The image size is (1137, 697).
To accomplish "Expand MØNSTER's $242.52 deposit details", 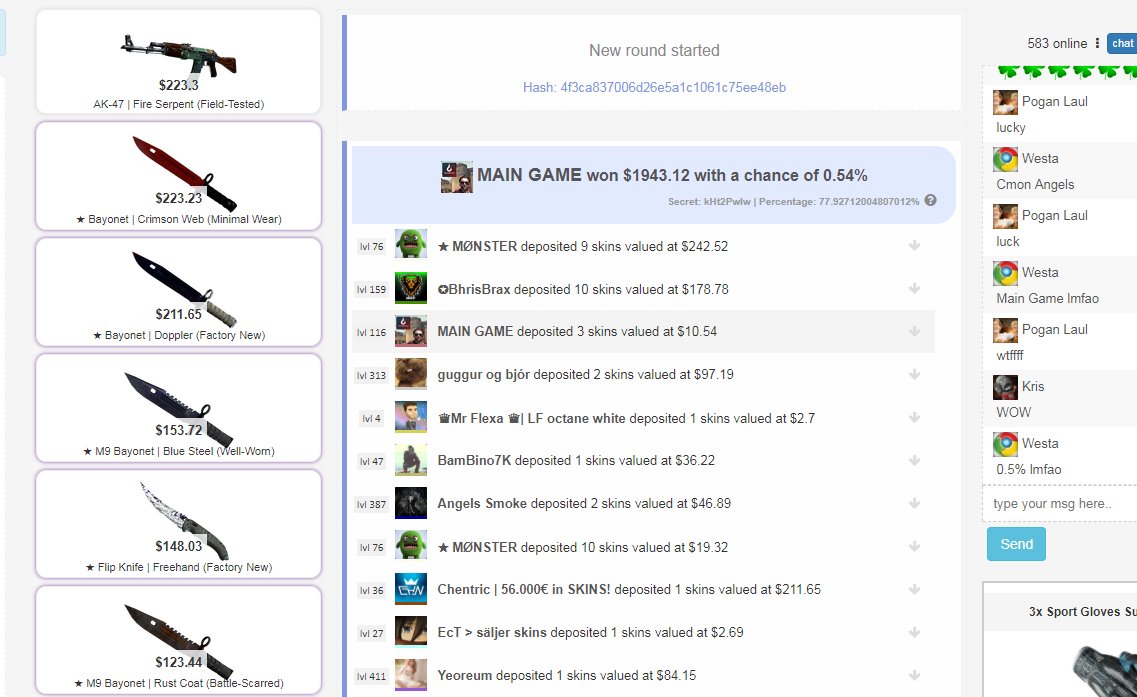I will (914, 246).
